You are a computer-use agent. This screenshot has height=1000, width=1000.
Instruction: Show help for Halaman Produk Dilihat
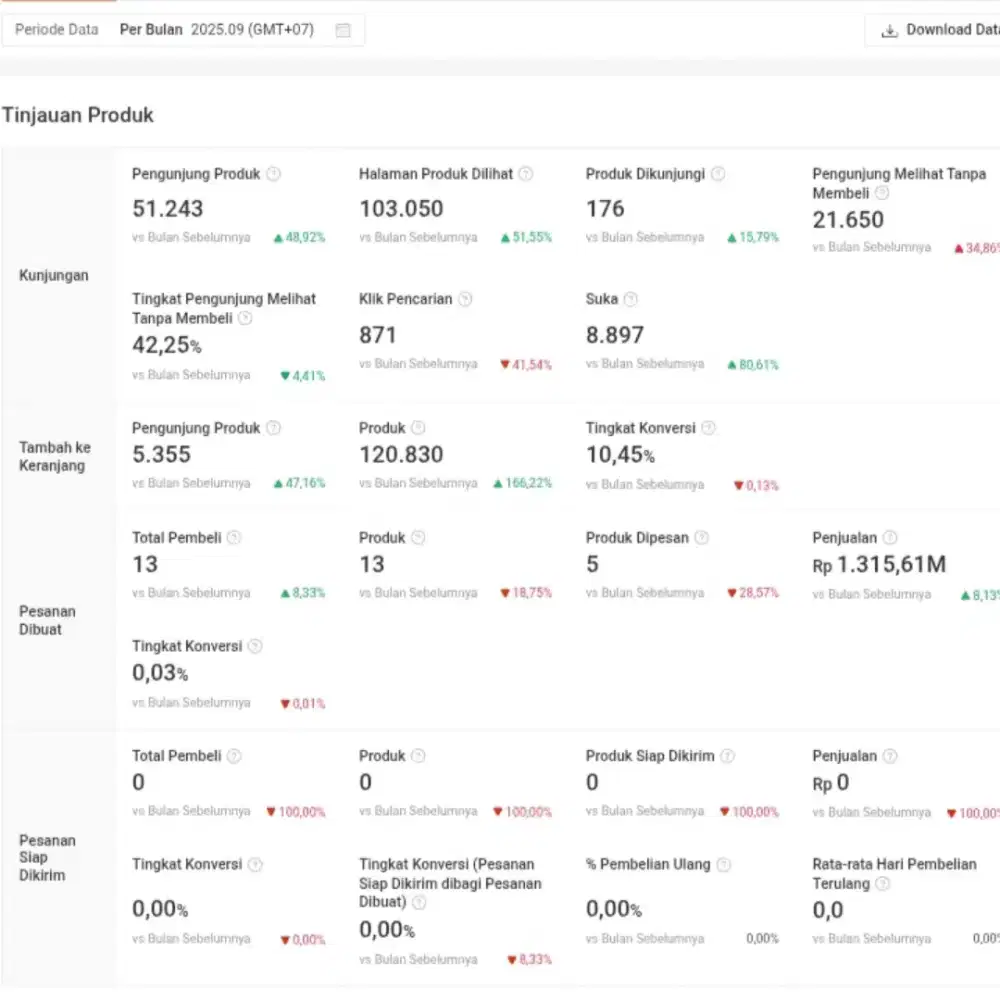click(x=526, y=174)
